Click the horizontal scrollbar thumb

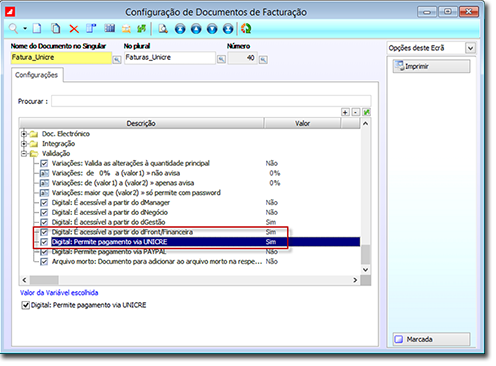pyautogui.click(x=44, y=280)
